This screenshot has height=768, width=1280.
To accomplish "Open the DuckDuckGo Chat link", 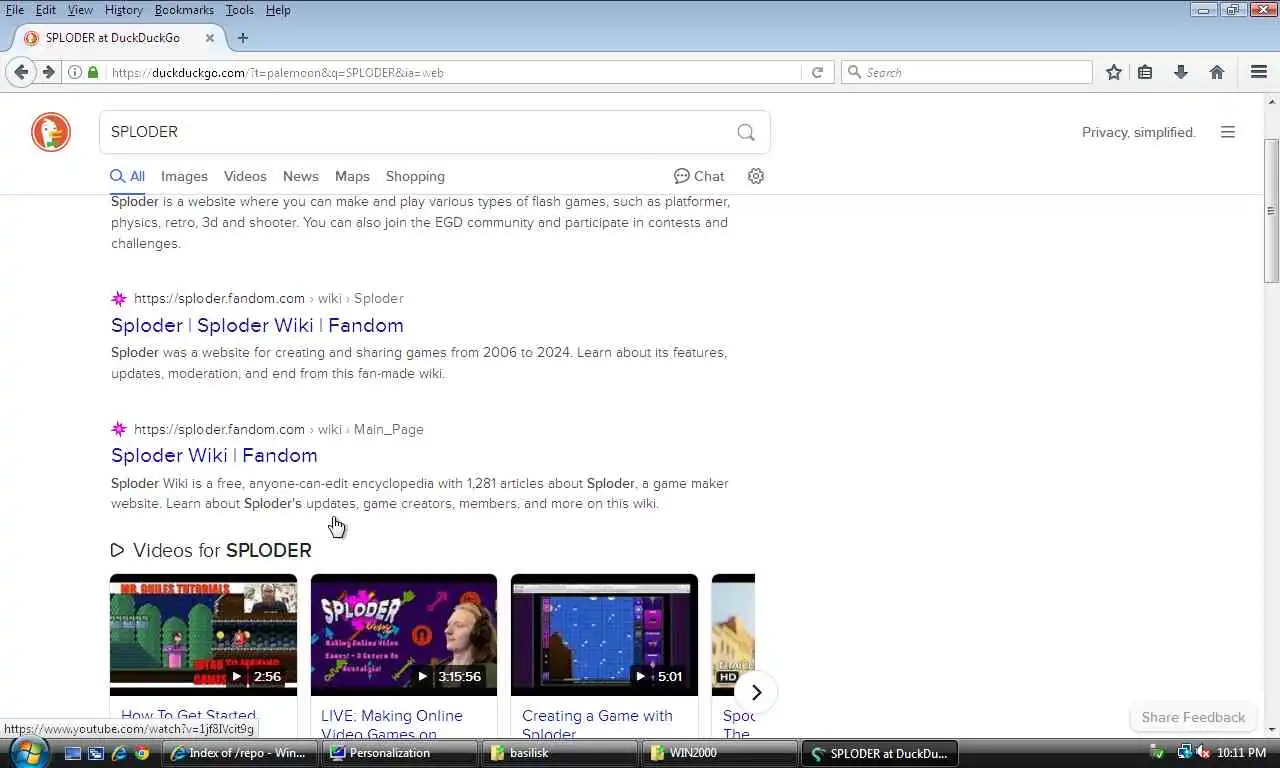I will point(699,176).
